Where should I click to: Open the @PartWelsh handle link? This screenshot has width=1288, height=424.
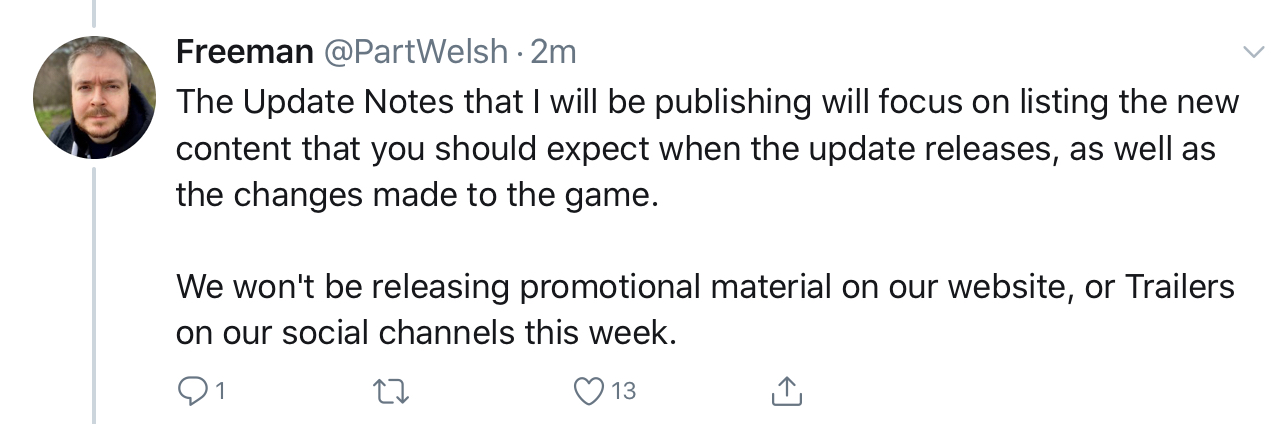(x=414, y=52)
